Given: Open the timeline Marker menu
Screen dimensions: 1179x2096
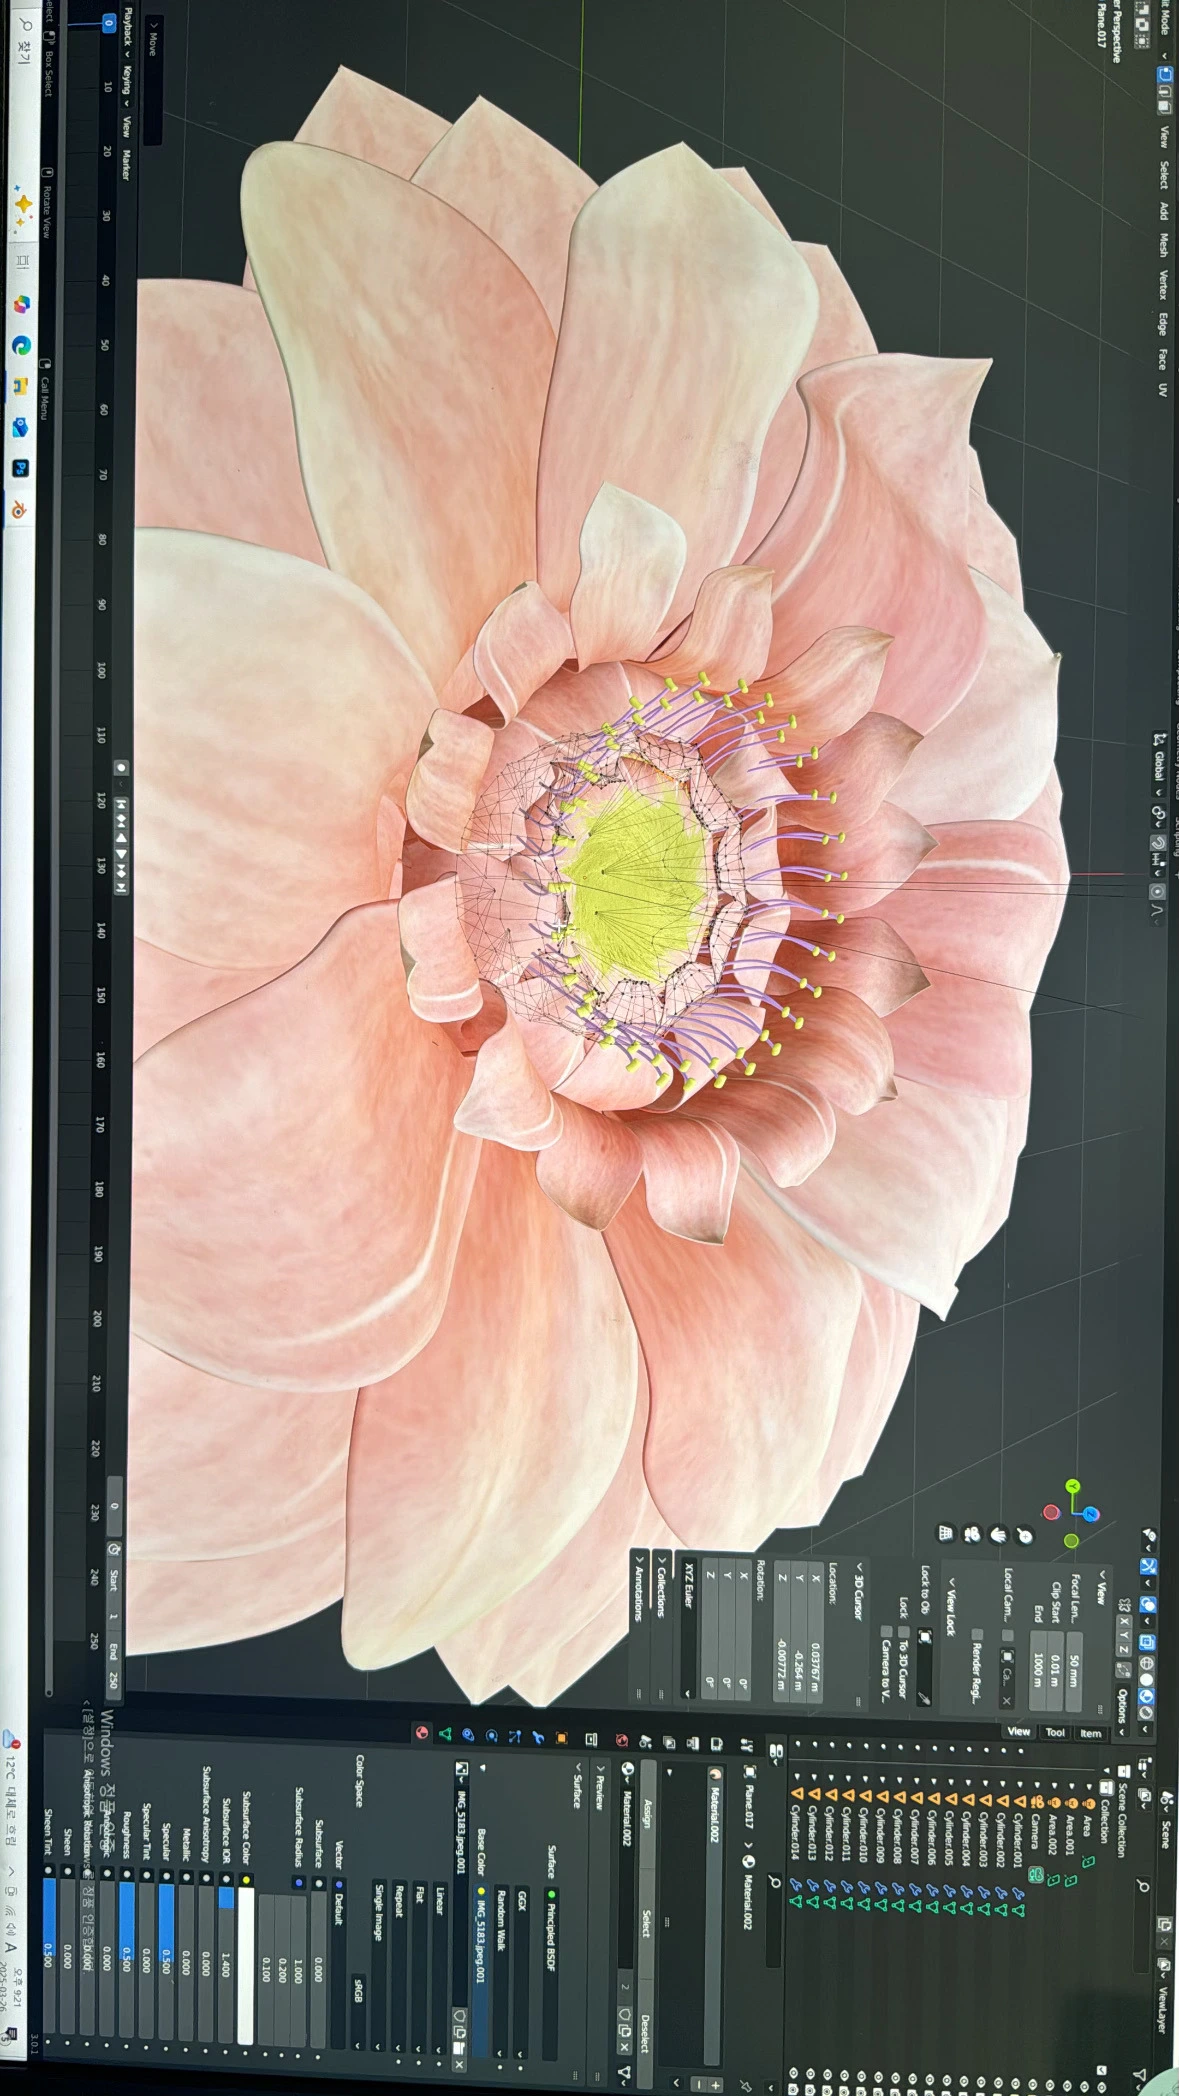Looking at the screenshot, I should click(x=126, y=165).
